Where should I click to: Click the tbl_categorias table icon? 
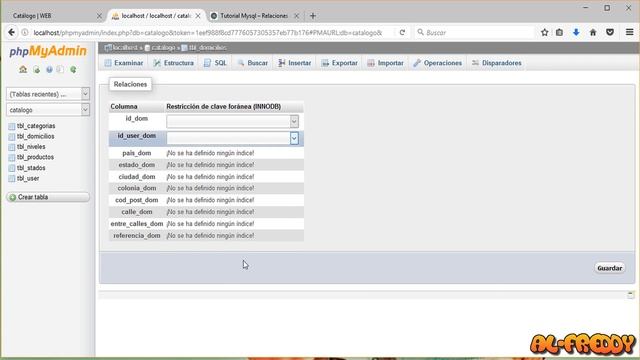pos(11,126)
